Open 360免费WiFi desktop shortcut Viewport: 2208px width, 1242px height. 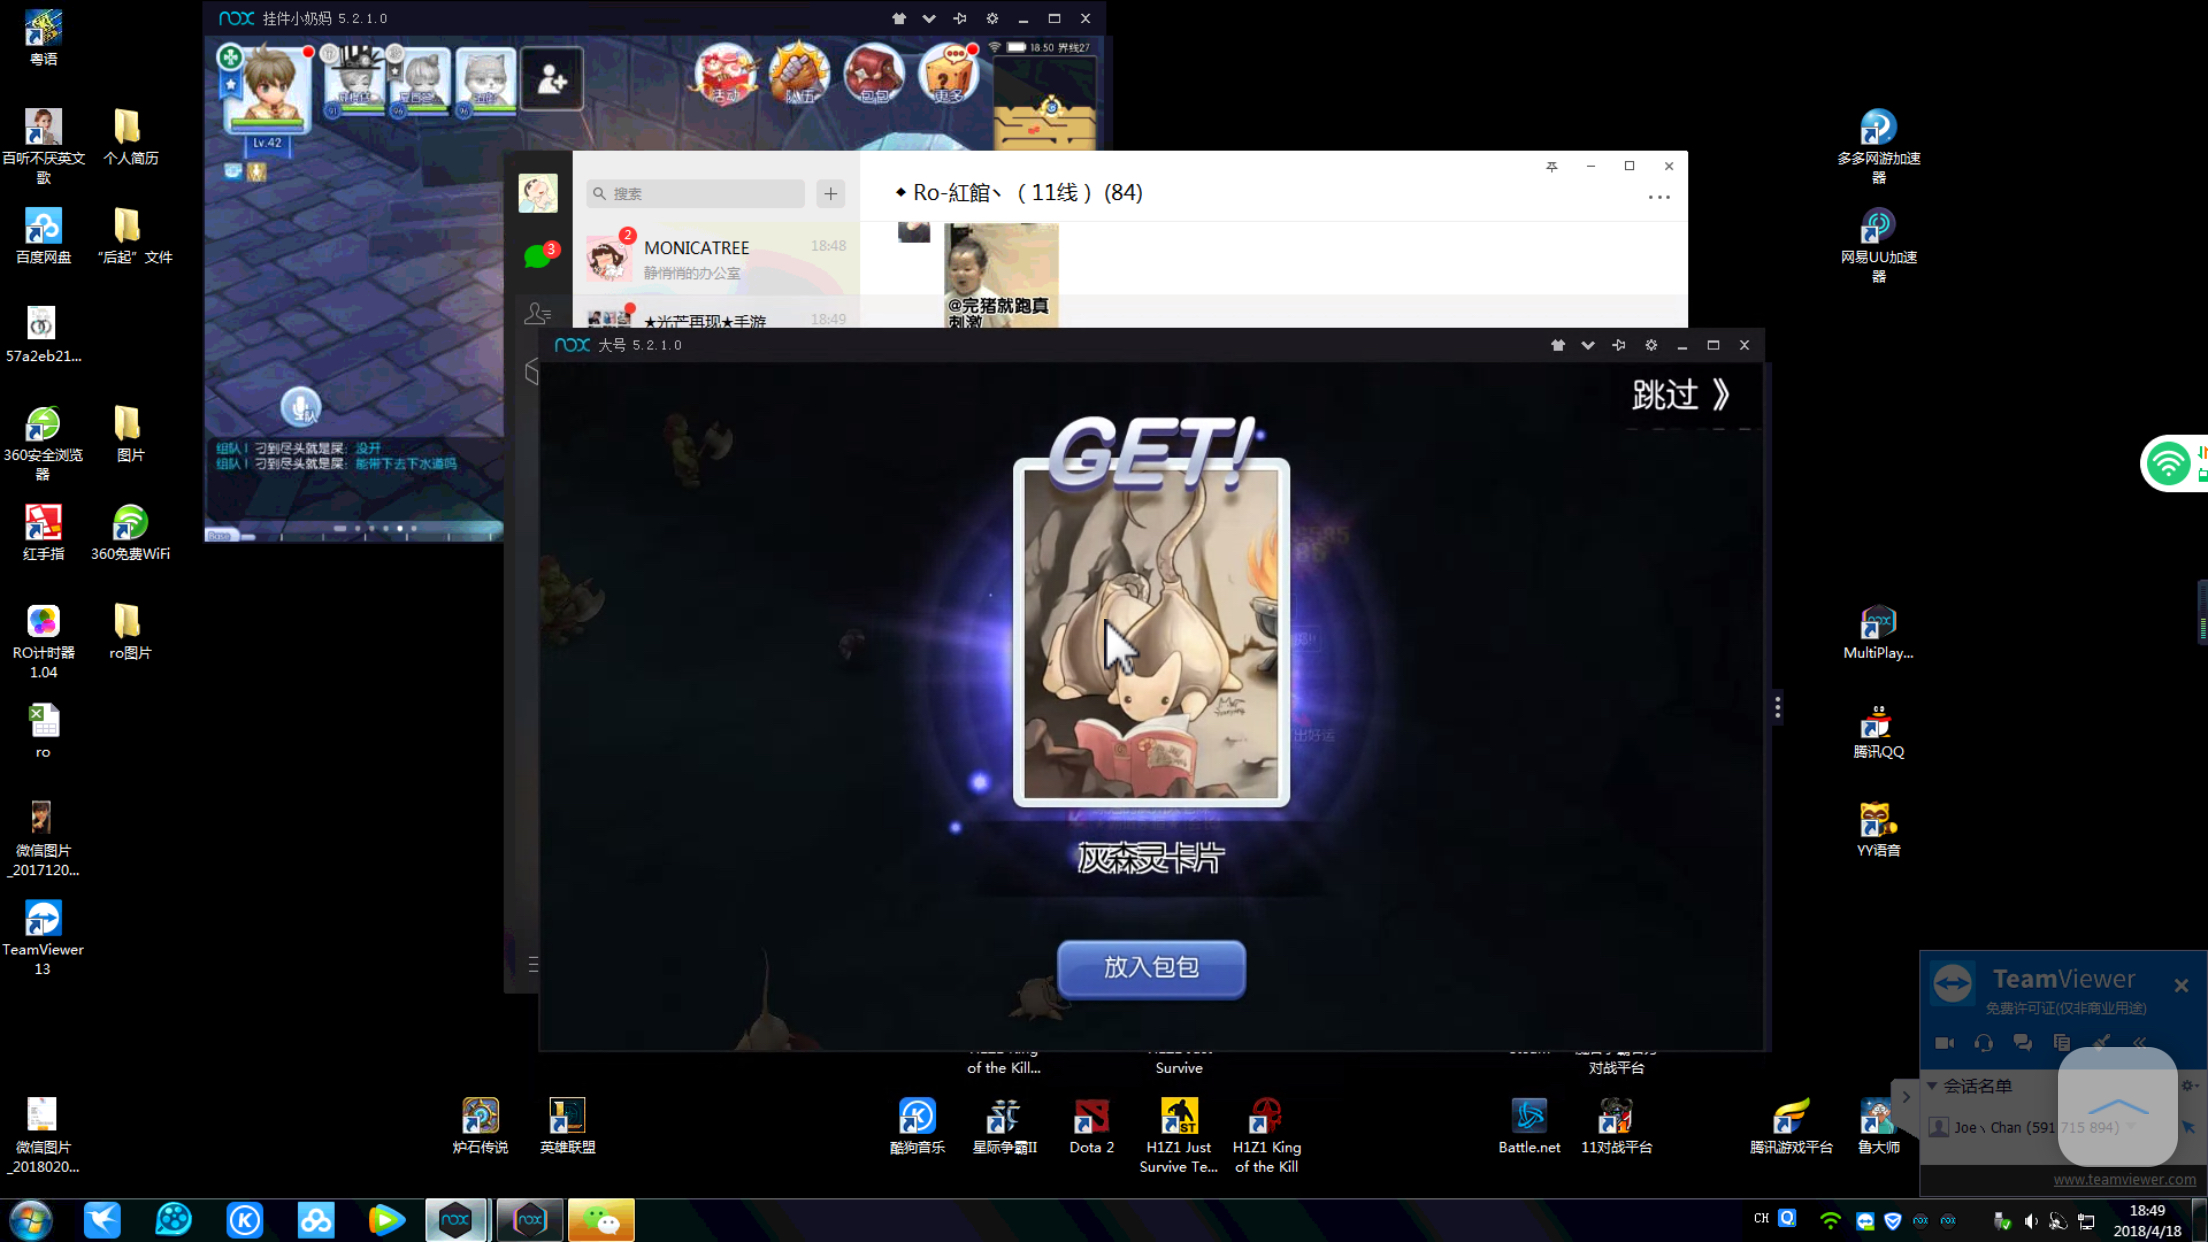pyautogui.click(x=130, y=533)
